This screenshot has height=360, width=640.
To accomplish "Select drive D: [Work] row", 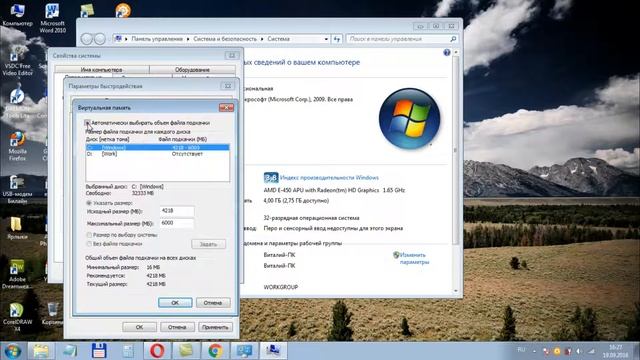I will click(x=158, y=154).
